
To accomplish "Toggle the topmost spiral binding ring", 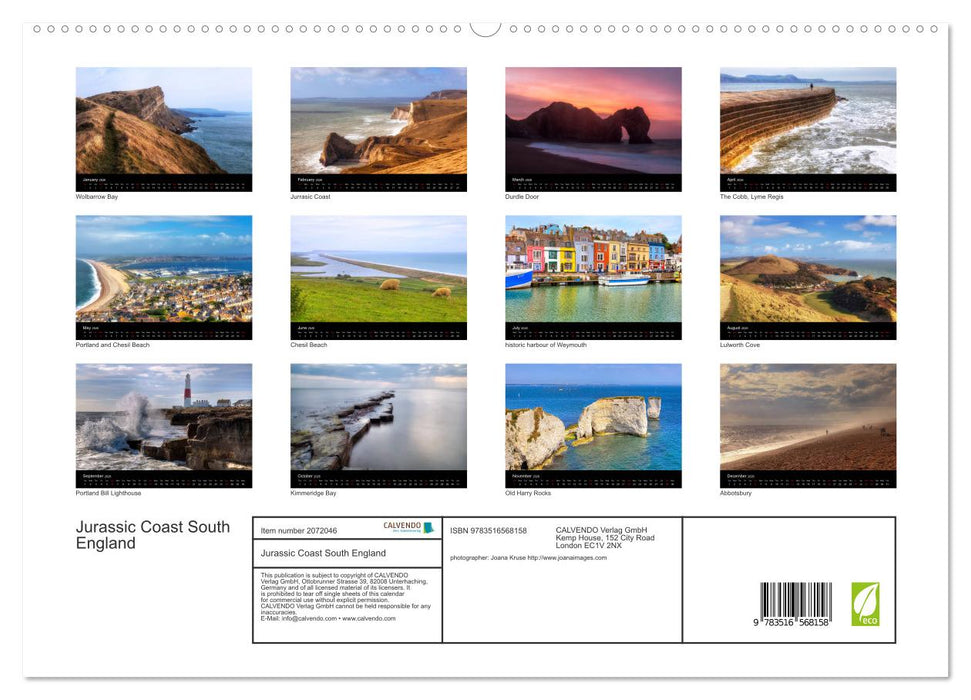I will [37, 29].
